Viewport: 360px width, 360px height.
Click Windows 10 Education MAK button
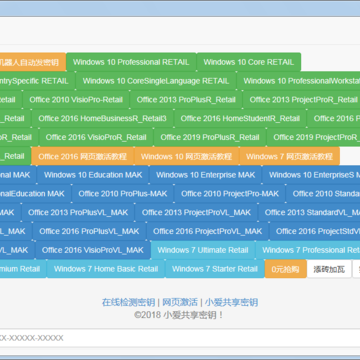[93, 175]
